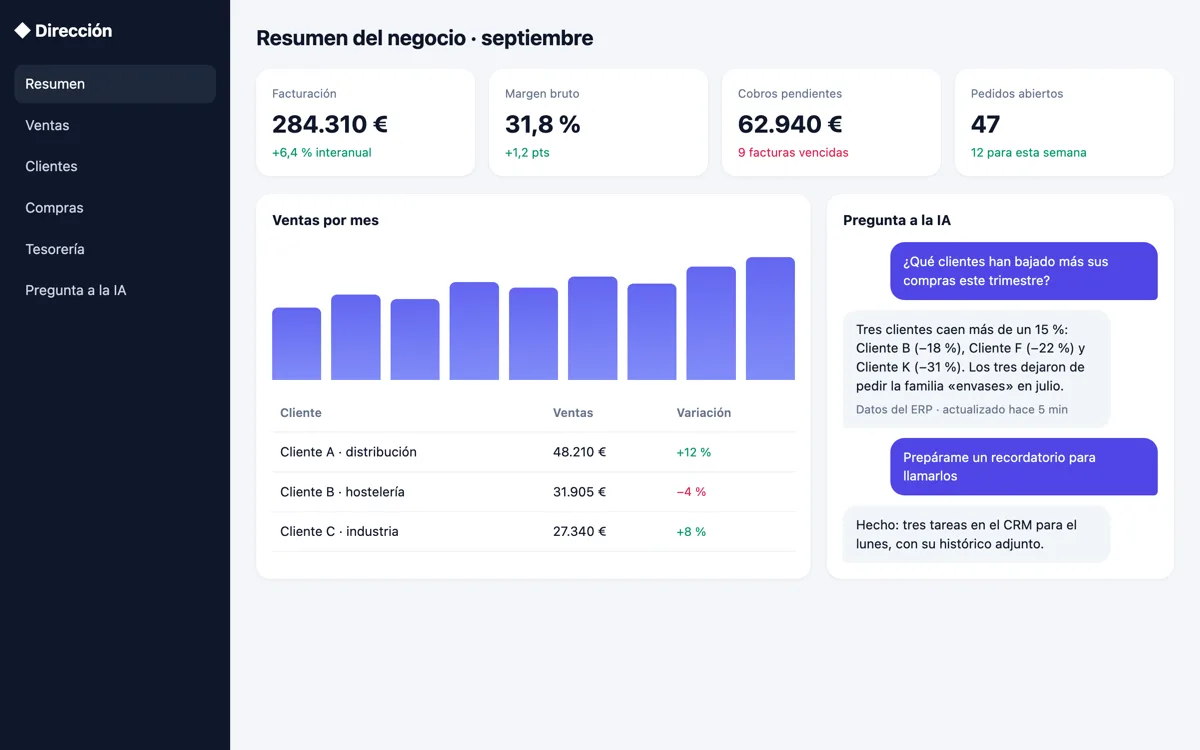Open Pregunta a la IA sidebar item

(x=115, y=290)
